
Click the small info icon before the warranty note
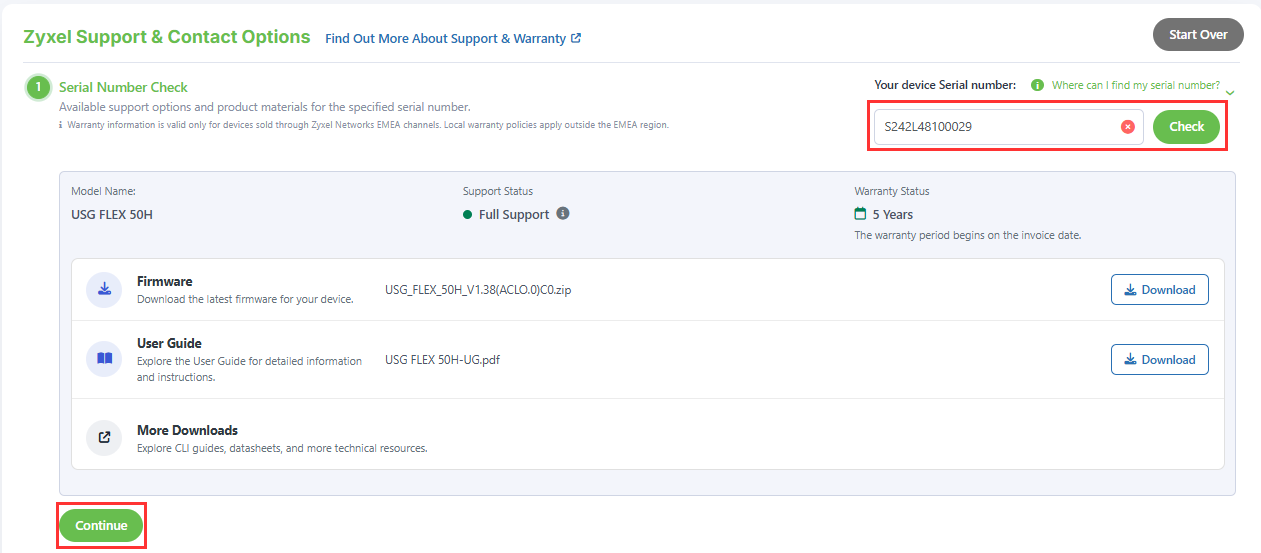pyautogui.click(x=61, y=126)
